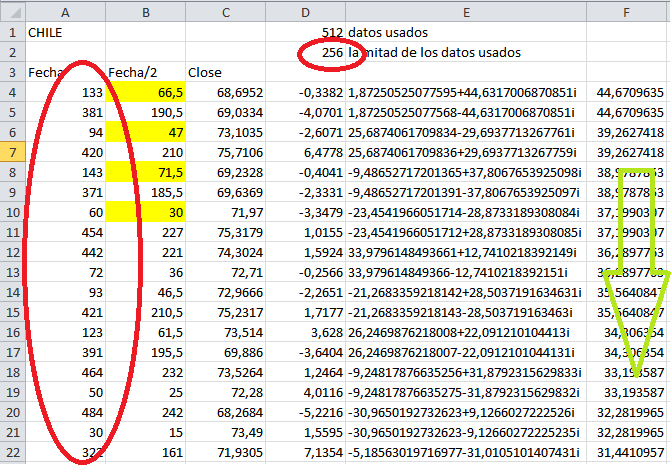Select row 22 header
The width and height of the screenshot is (672, 466).
tap(12, 452)
